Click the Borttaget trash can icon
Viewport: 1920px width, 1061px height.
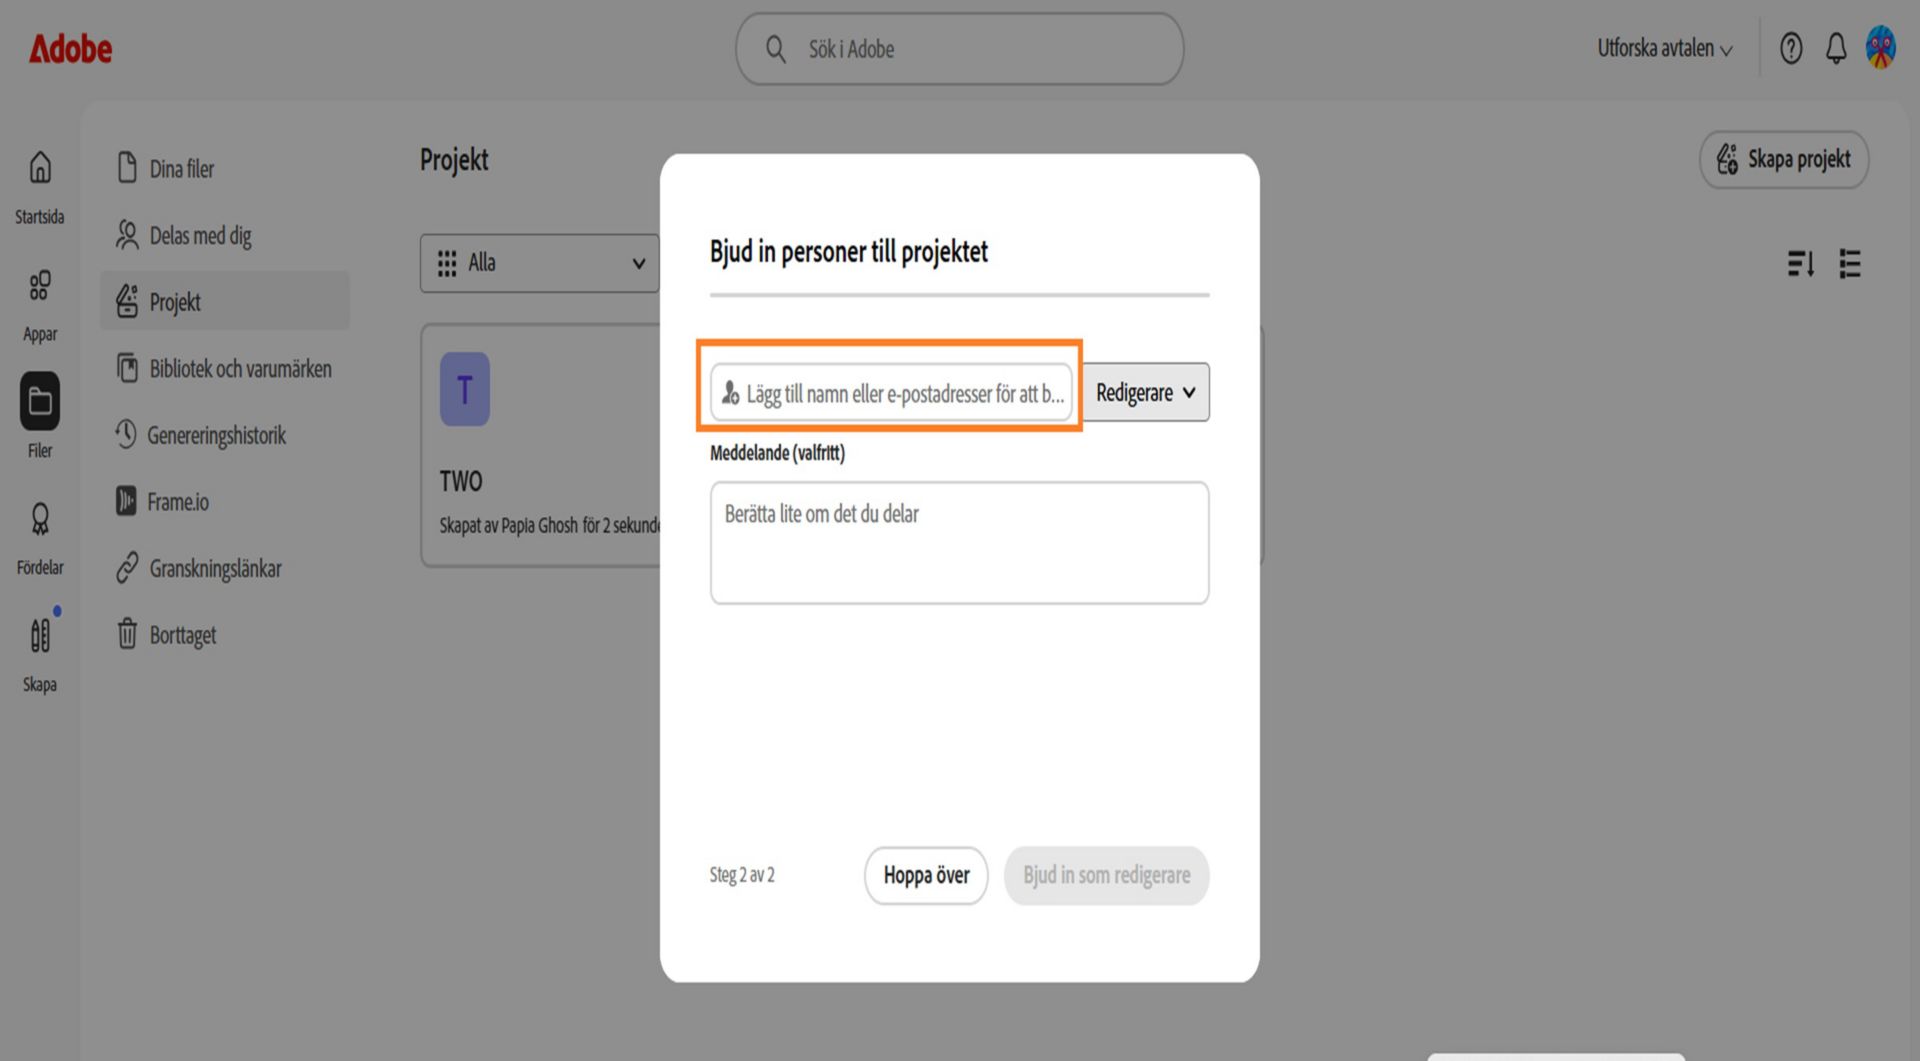coord(127,633)
